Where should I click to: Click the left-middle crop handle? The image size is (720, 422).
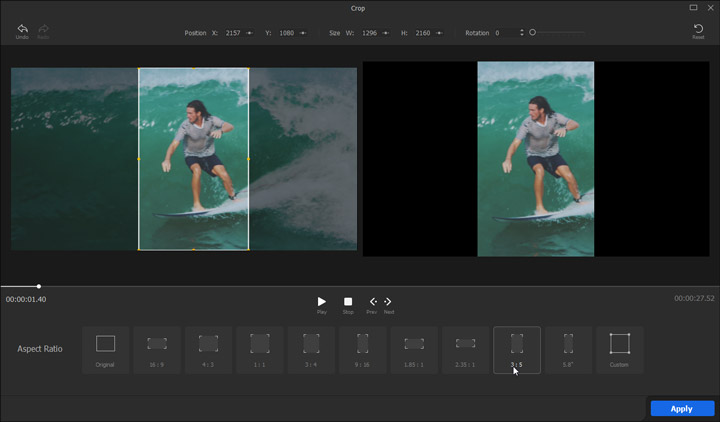pyautogui.click(x=139, y=159)
